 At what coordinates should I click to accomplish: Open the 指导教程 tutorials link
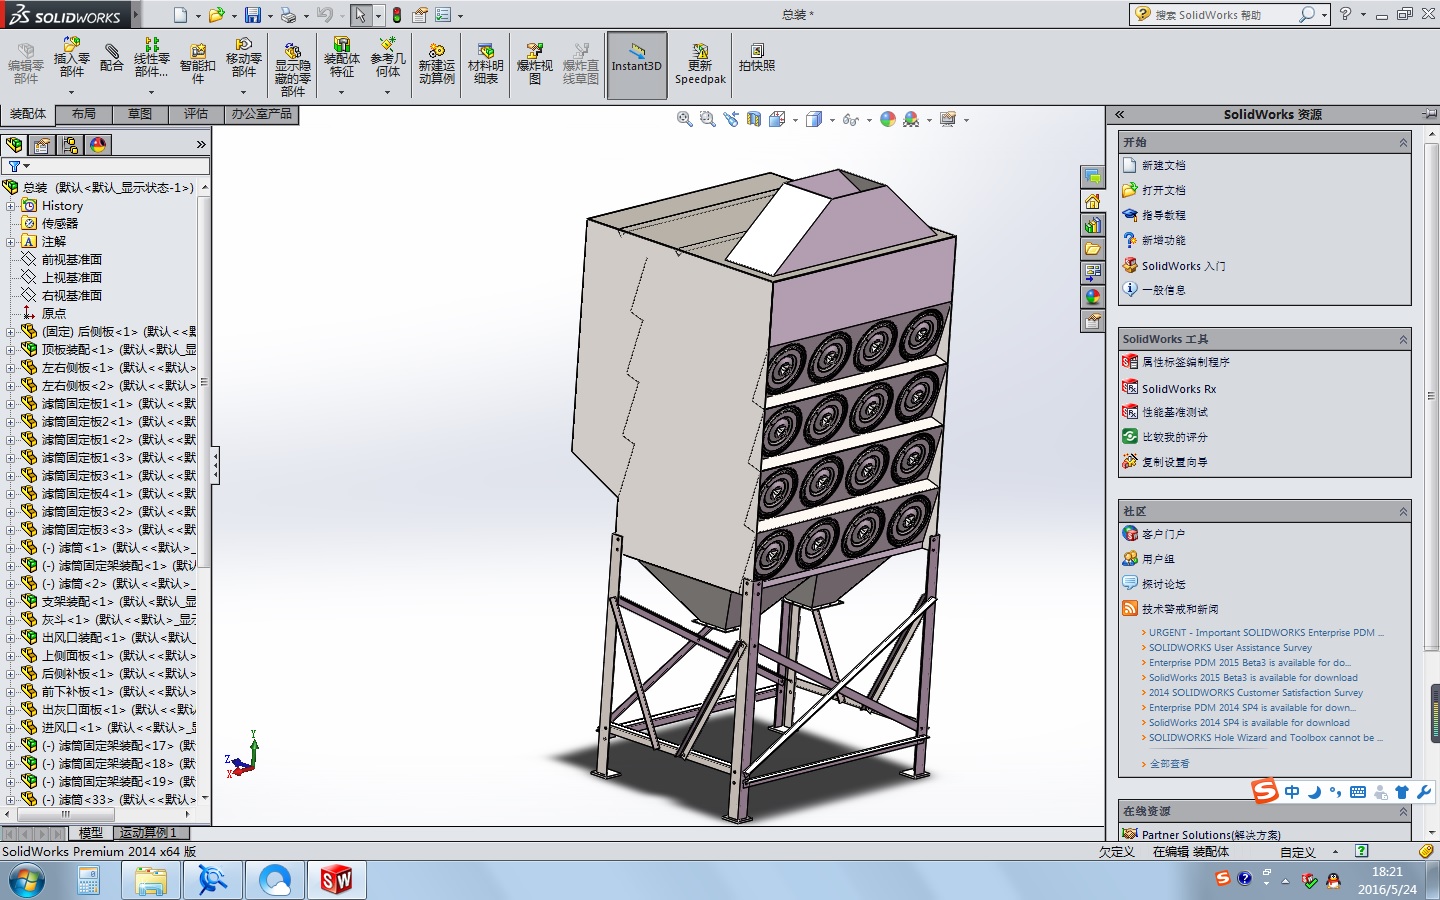[1164, 215]
